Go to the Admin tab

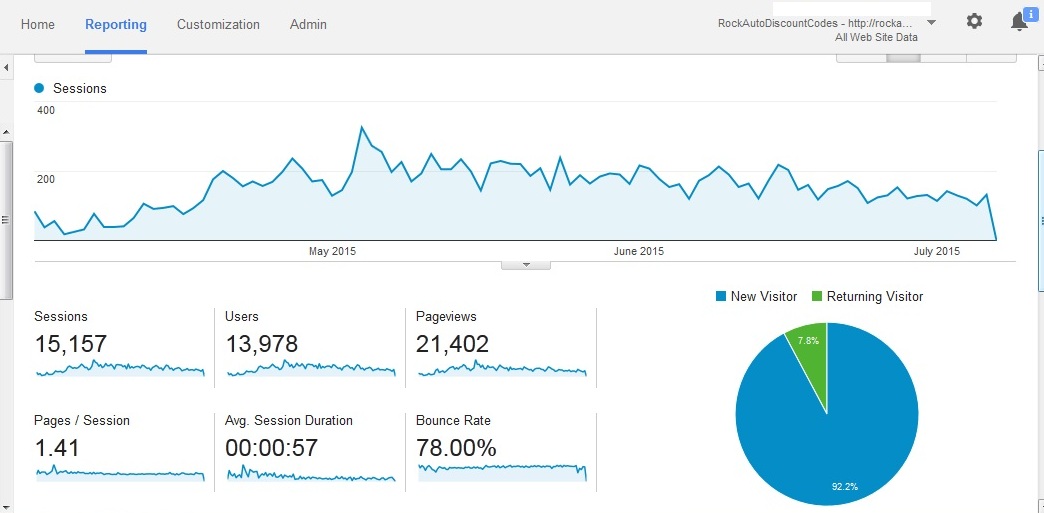click(x=308, y=25)
